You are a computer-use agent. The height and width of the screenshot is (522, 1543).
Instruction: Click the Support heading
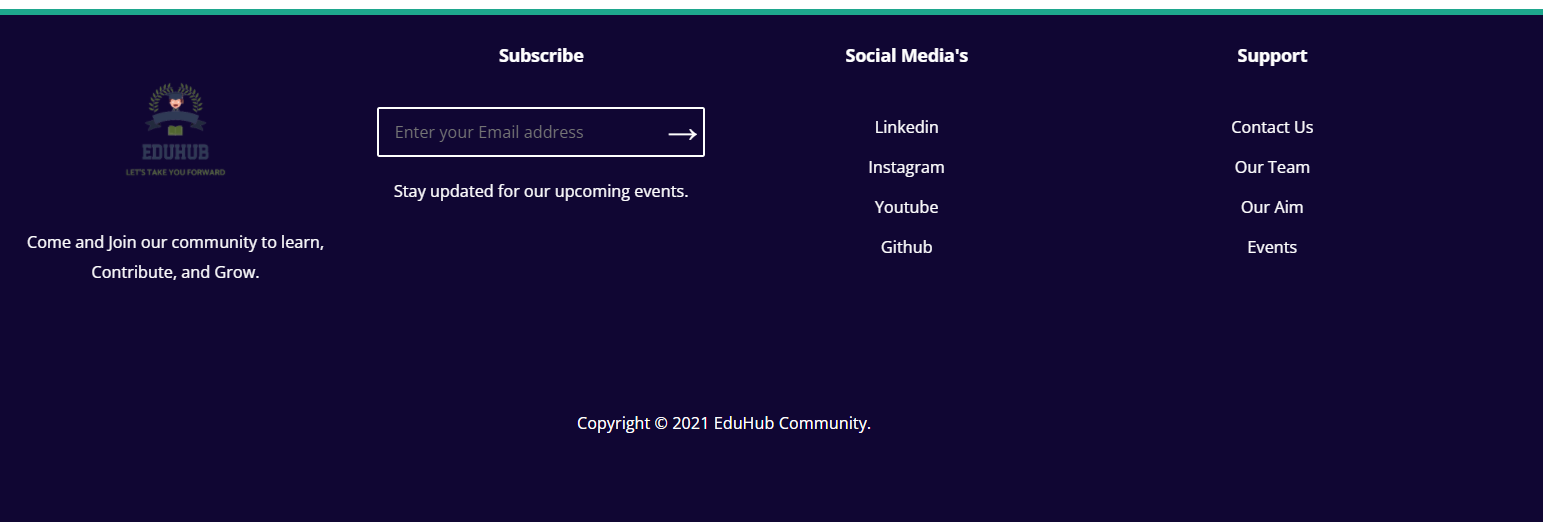1272,56
